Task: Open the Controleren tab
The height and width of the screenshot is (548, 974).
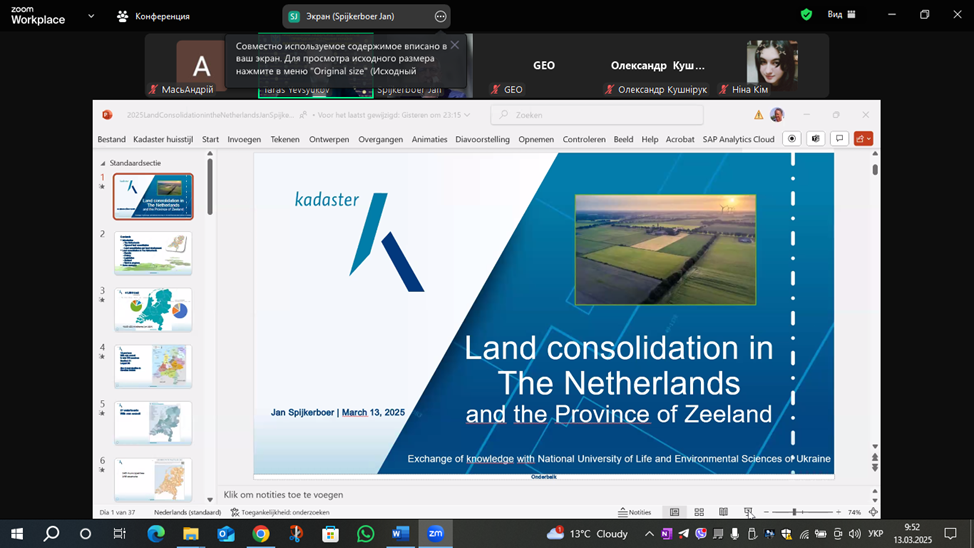Action: (584, 139)
